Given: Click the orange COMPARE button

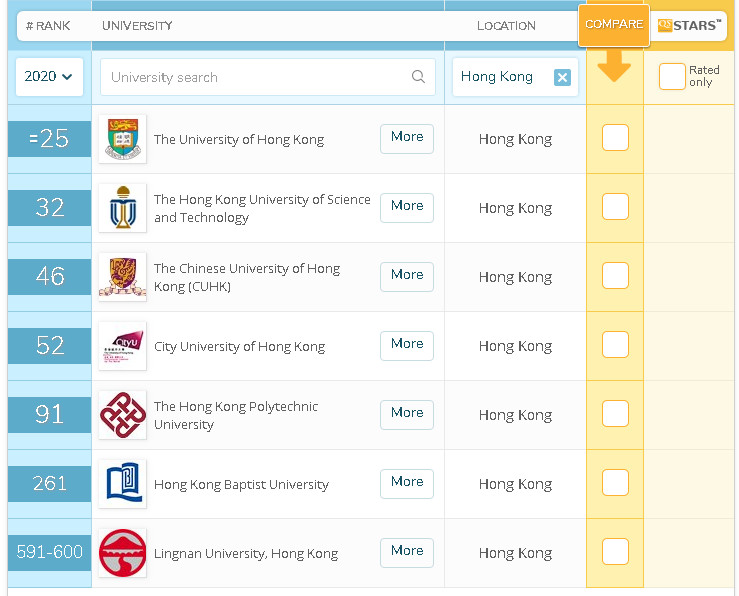Looking at the screenshot, I should point(614,25).
